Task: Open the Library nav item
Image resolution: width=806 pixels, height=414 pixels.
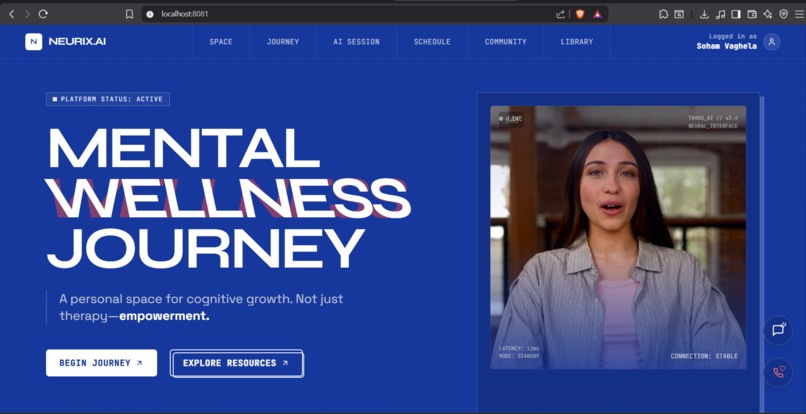Action: point(577,42)
